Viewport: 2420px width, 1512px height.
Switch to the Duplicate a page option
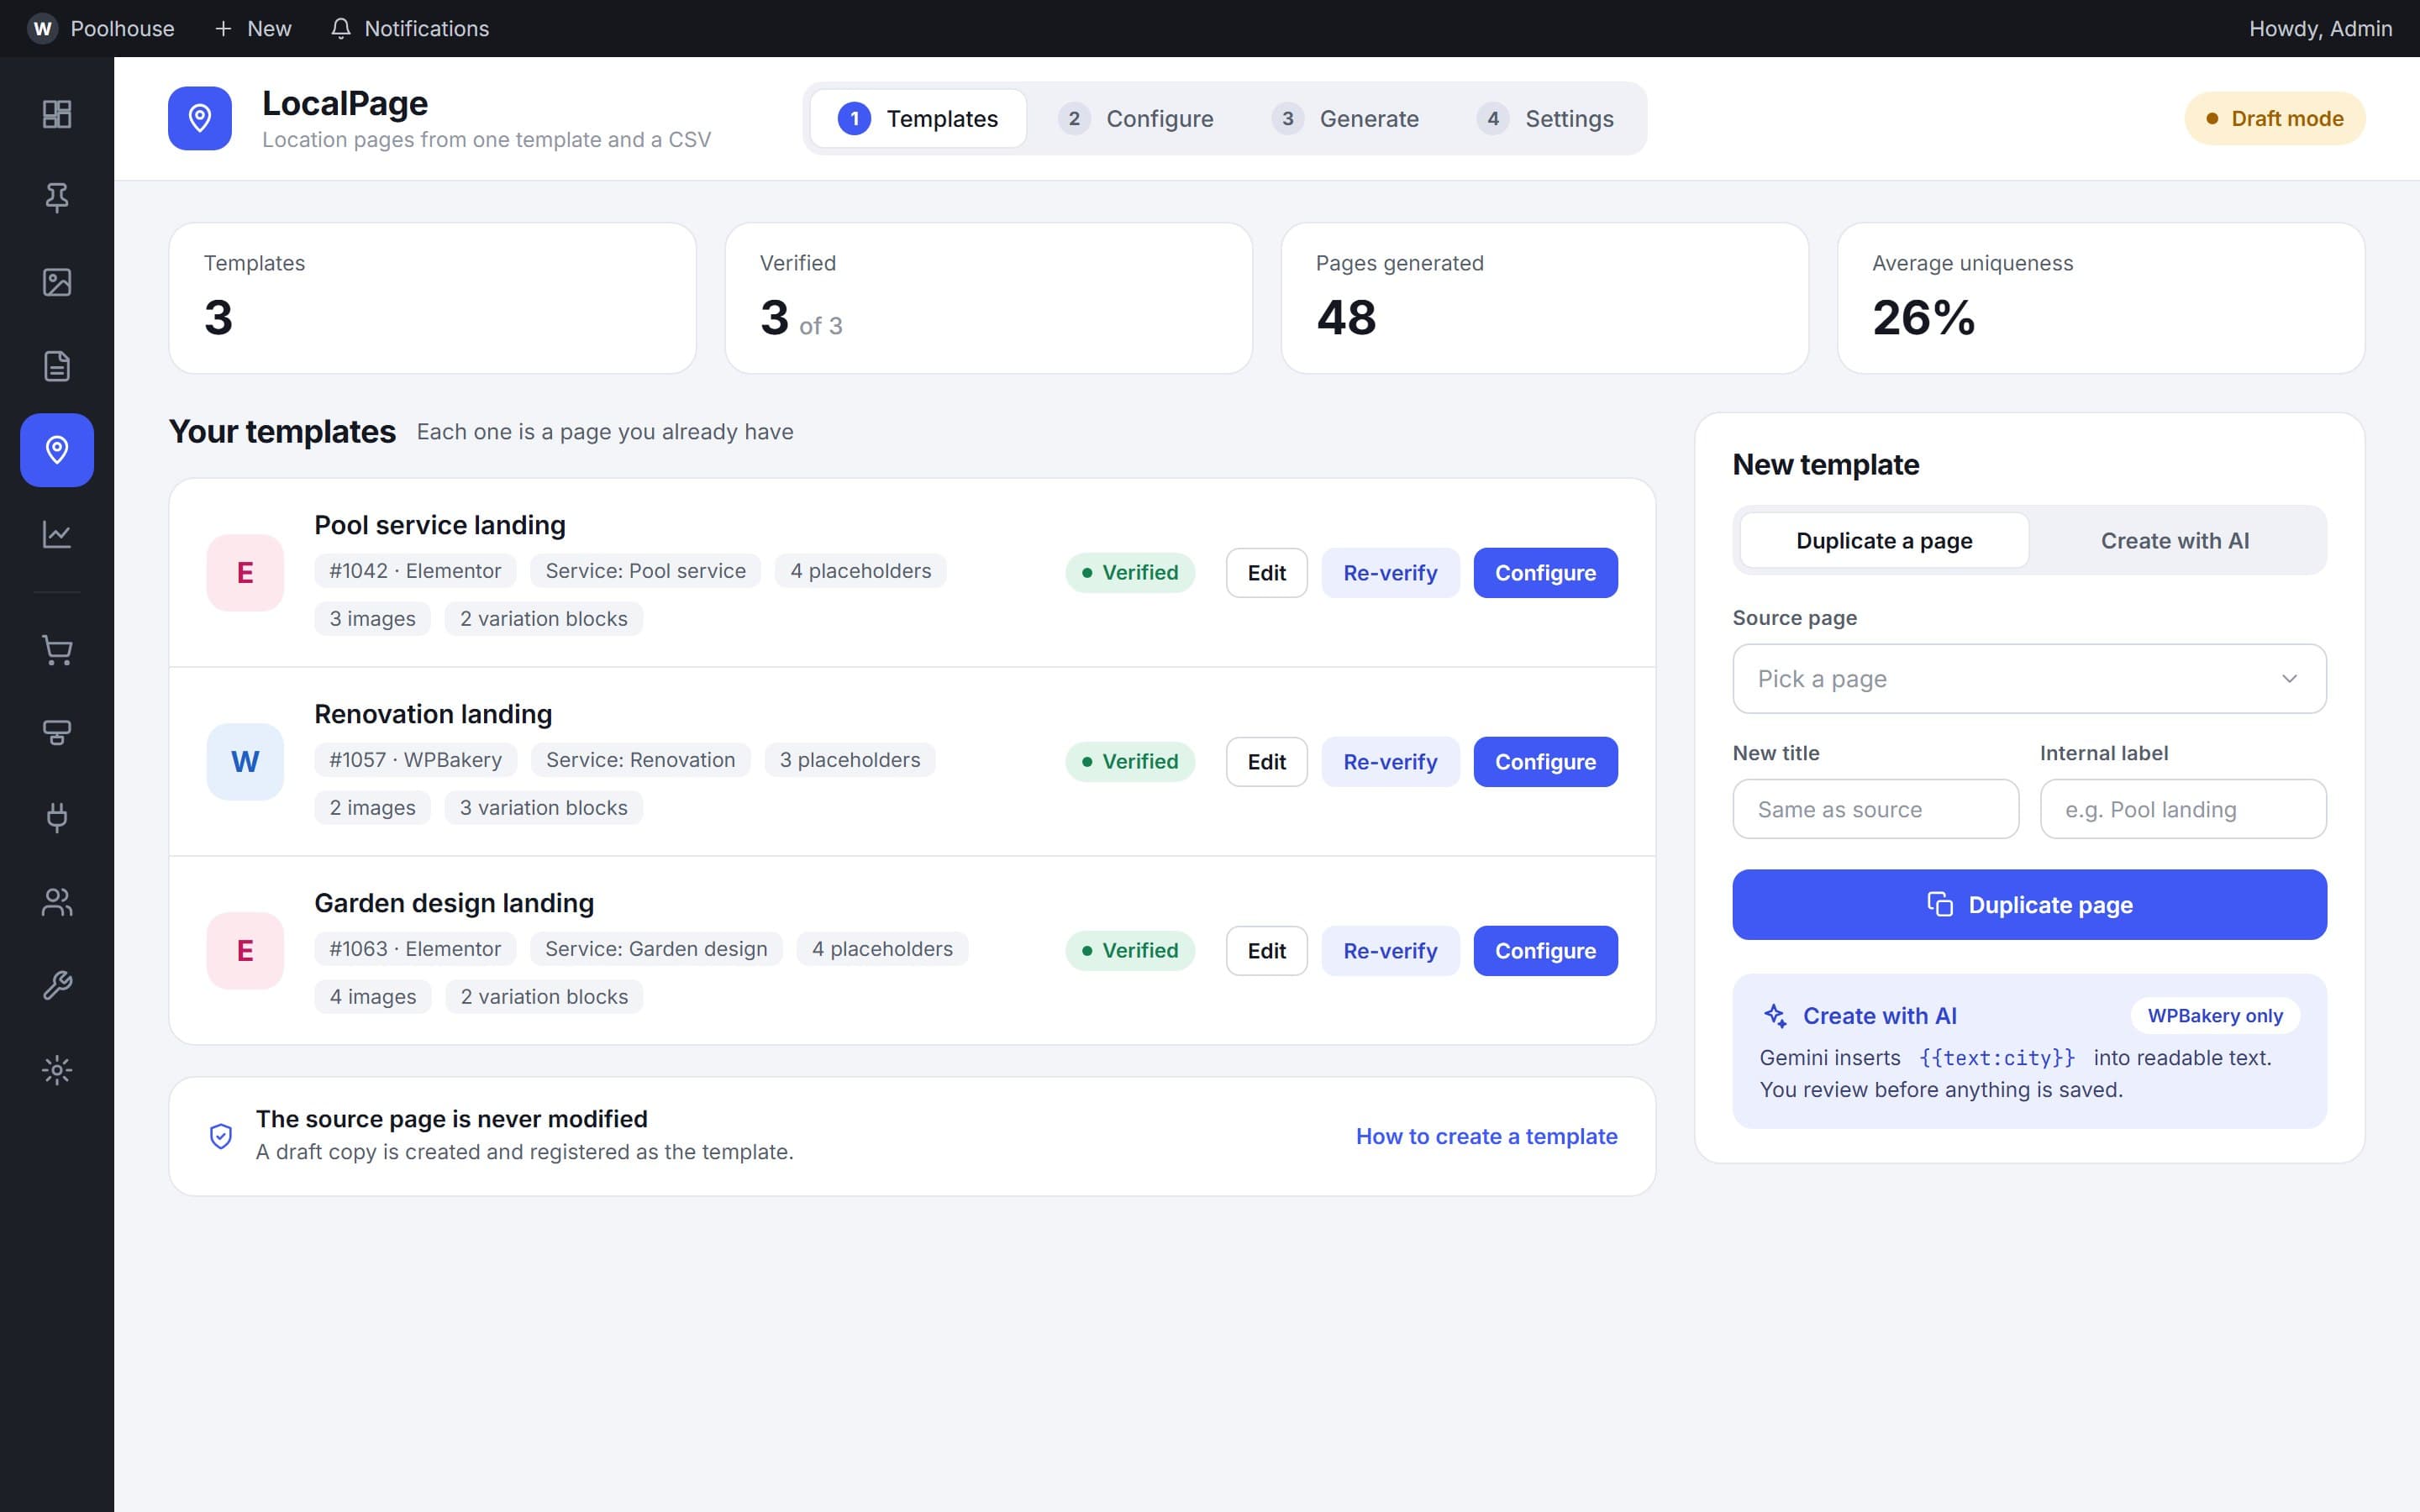click(1884, 540)
